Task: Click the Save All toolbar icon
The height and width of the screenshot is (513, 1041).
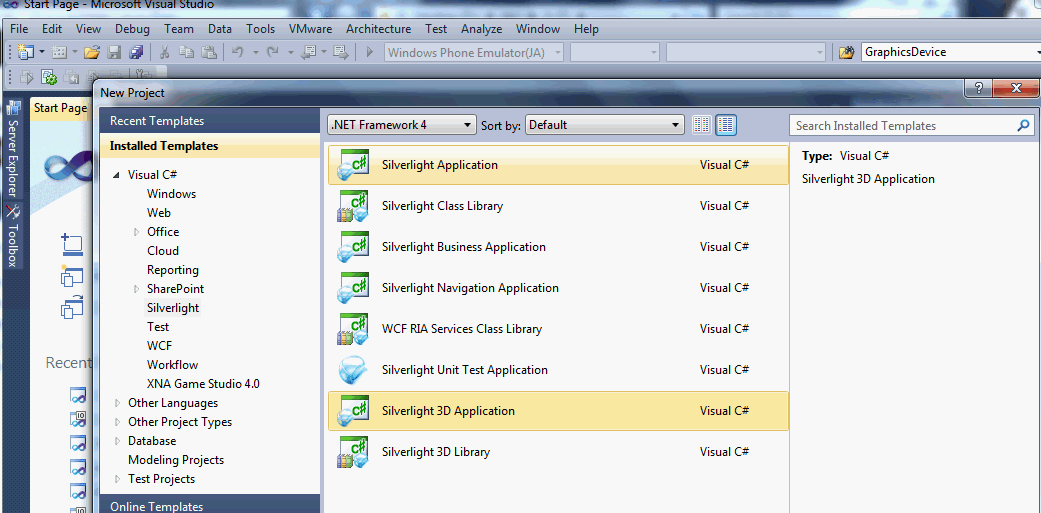Action: [x=136, y=52]
